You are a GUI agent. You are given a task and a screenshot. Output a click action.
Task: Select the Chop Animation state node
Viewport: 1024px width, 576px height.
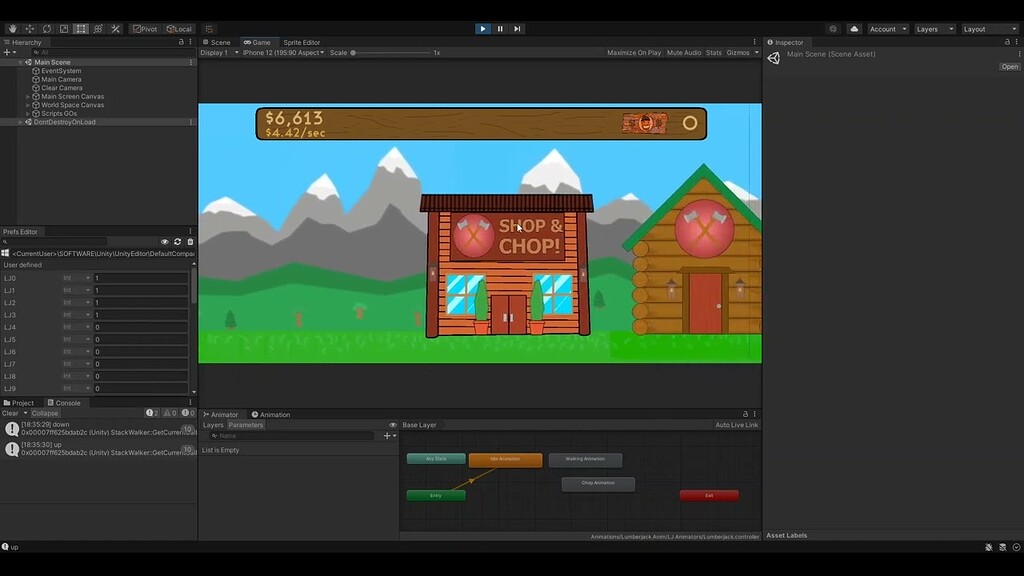coord(598,483)
